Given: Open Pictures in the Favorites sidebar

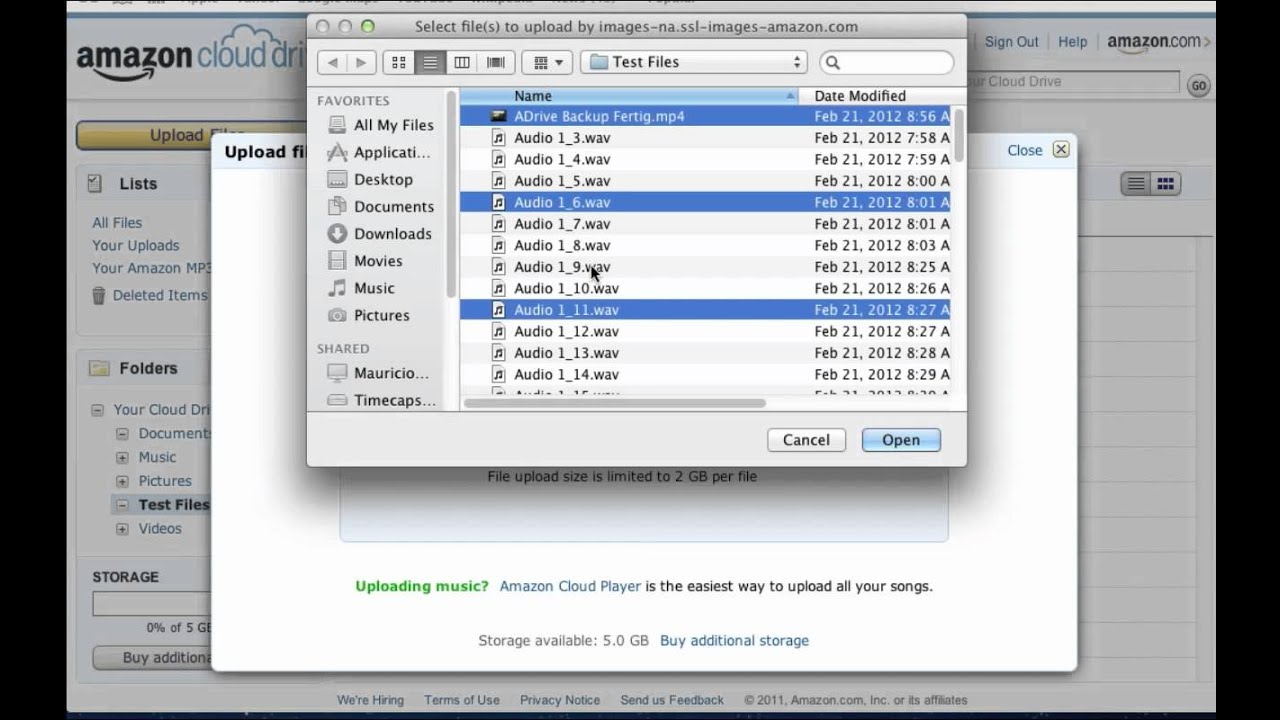Looking at the screenshot, I should coord(369,314).
